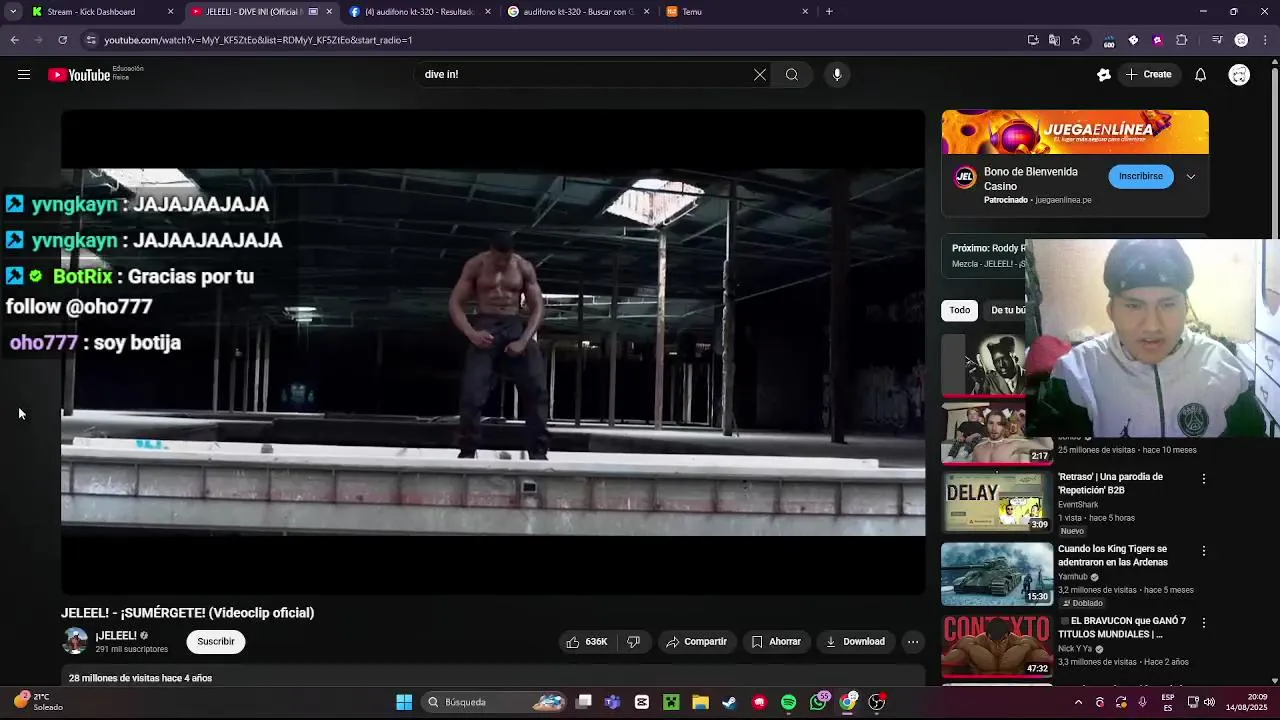
Task: Run search with the magnifier button
Action: click(792, 74)
